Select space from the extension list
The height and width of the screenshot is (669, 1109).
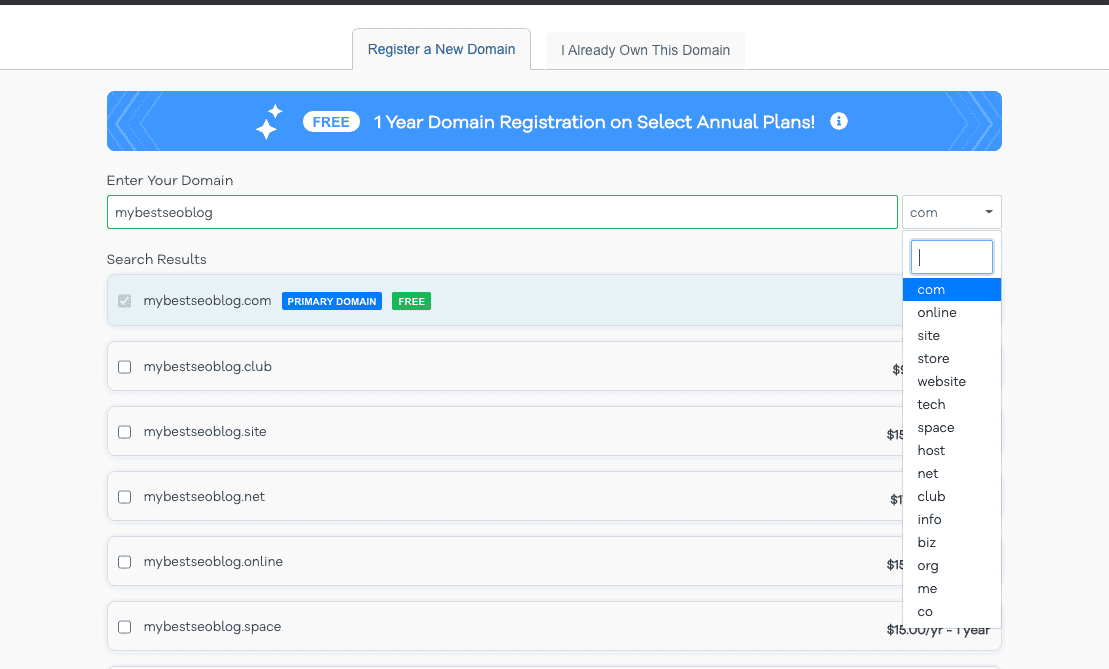tap(951, 427)
